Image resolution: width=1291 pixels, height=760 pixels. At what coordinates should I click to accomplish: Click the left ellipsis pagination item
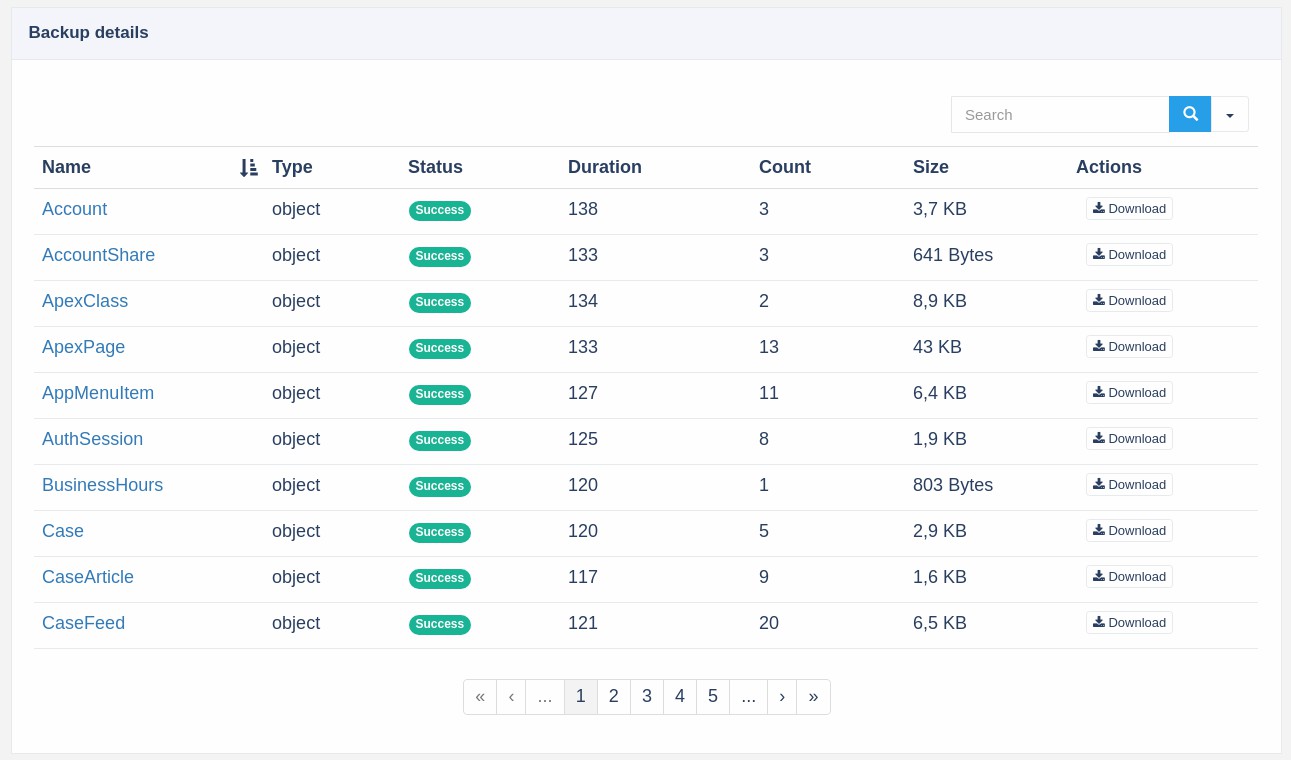pos(545,697)
